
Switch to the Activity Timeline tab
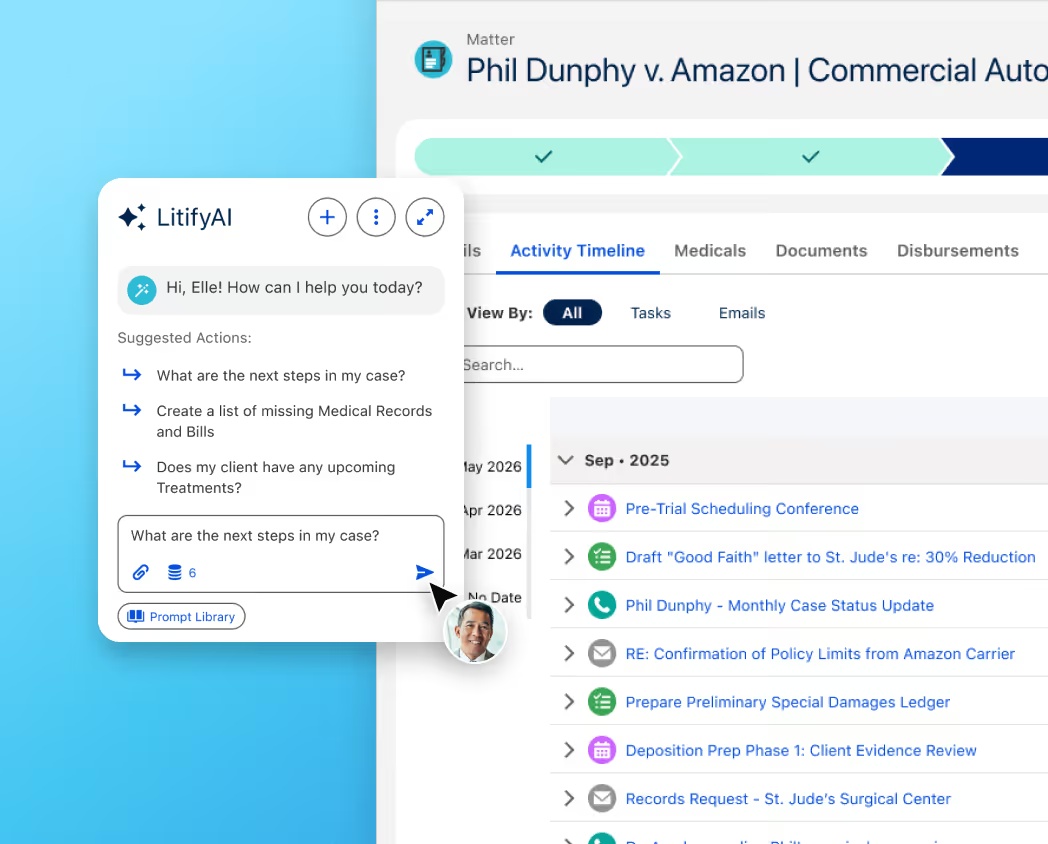[577, 251]
